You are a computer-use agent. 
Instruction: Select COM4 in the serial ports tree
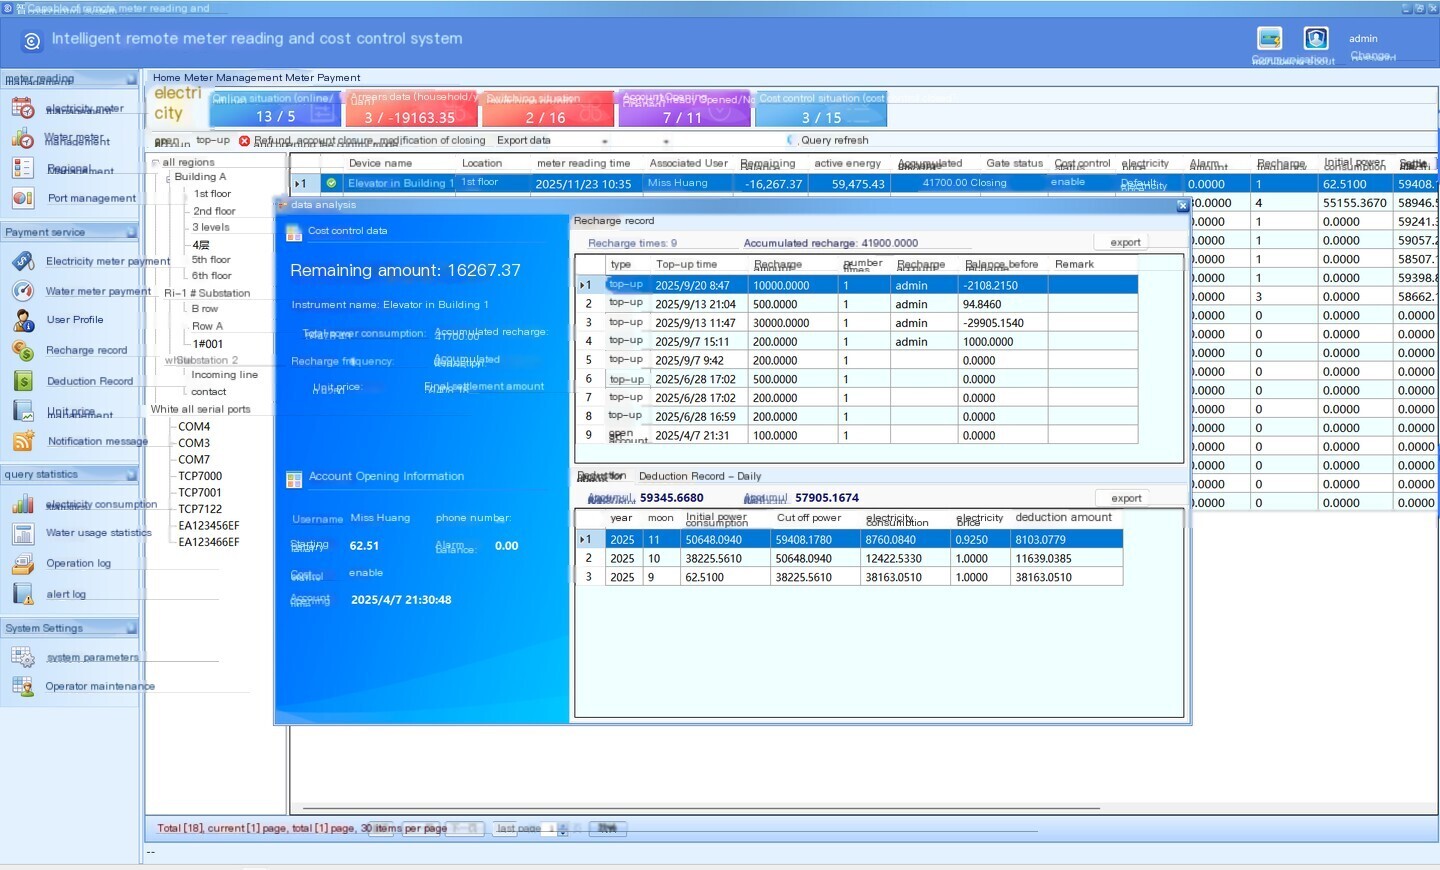coord(194,426)
